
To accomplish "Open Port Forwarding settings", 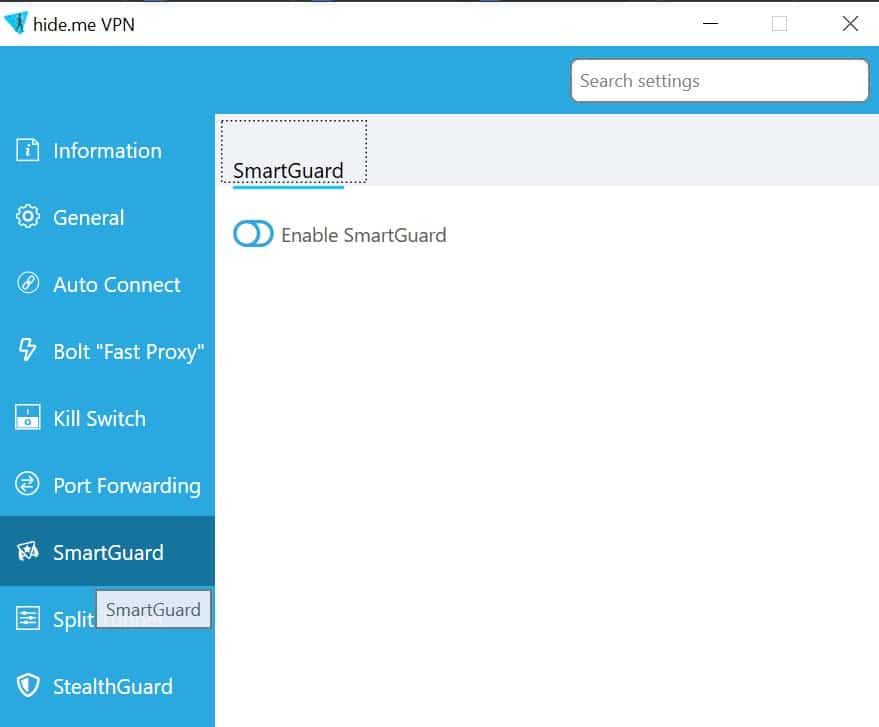I will coord(107,485).
